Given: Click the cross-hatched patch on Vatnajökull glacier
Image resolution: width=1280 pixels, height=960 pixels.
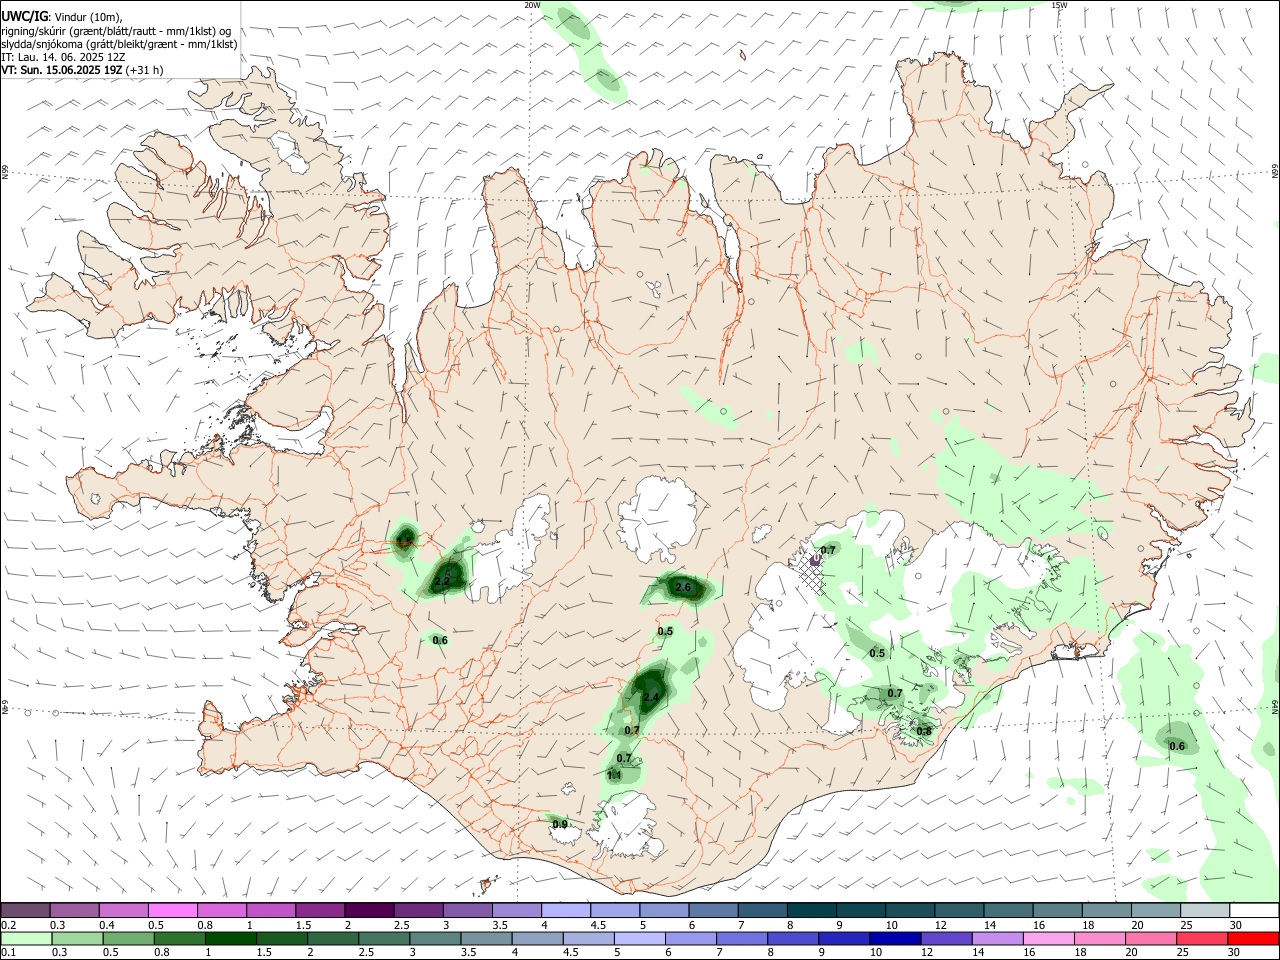Looking at the screenshot, I should tap(814, 575).
